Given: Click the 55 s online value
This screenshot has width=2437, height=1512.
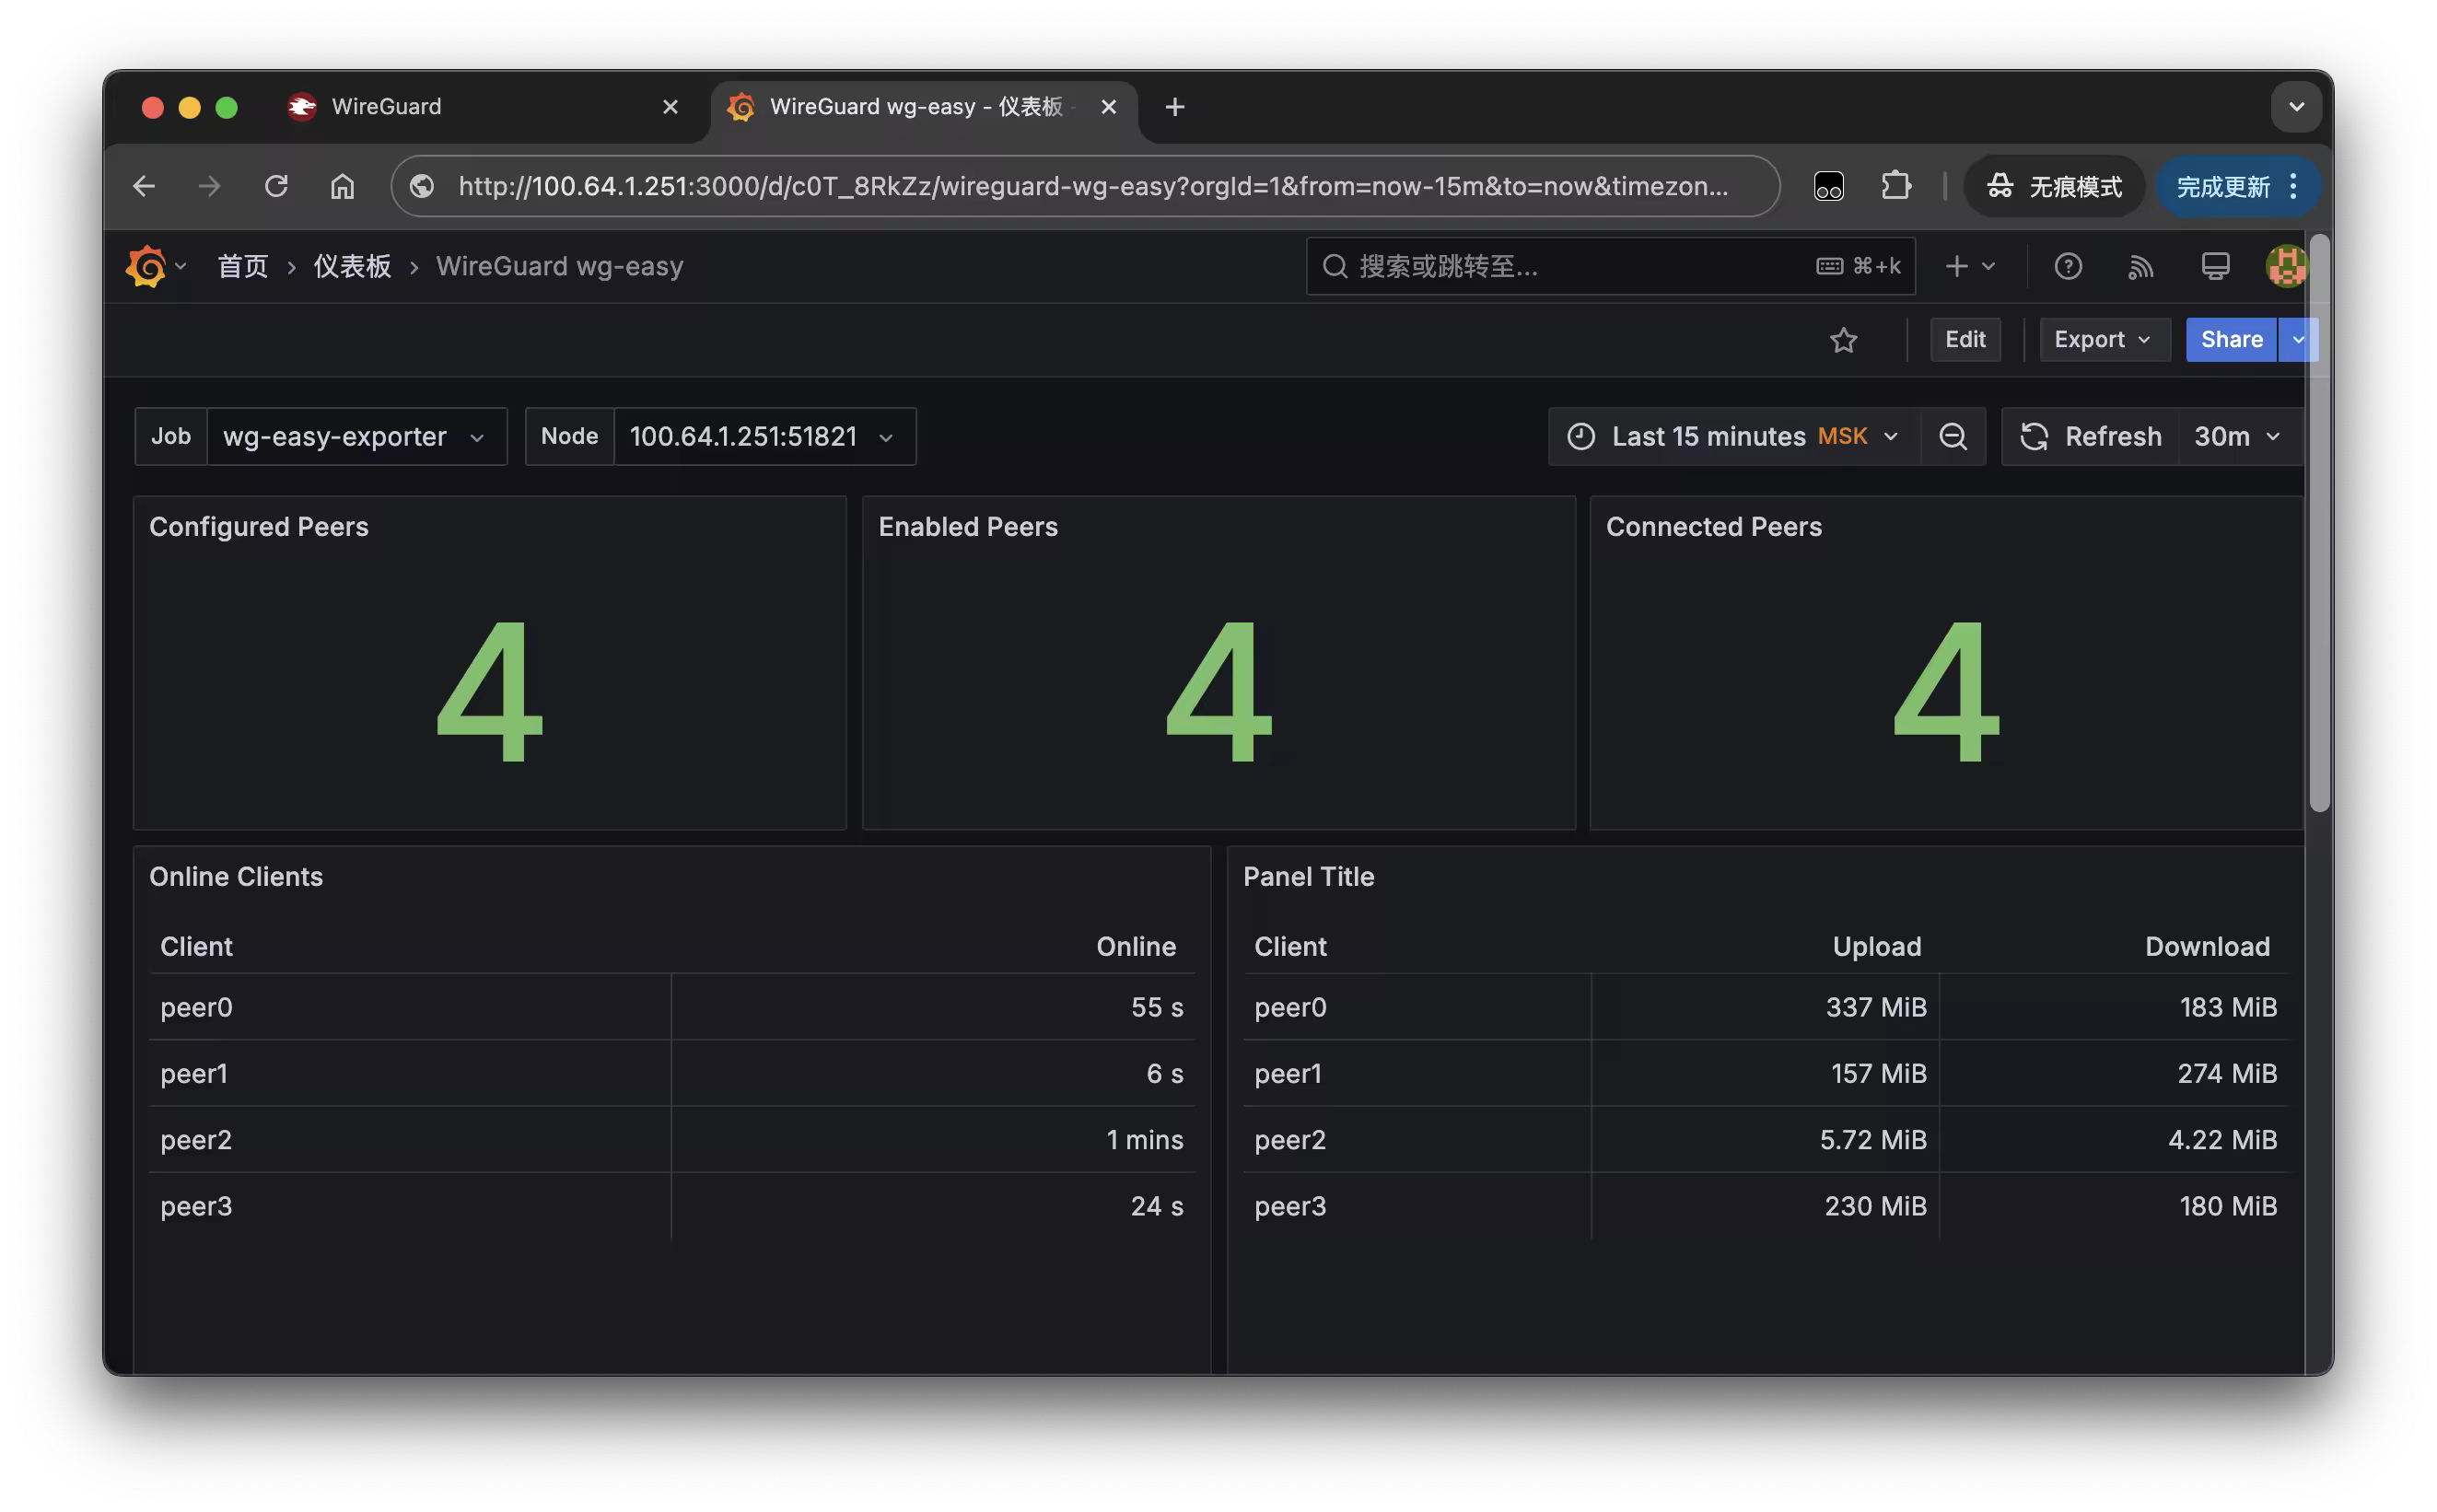Looking at the screenshot, I should tap(1156, 1007).
